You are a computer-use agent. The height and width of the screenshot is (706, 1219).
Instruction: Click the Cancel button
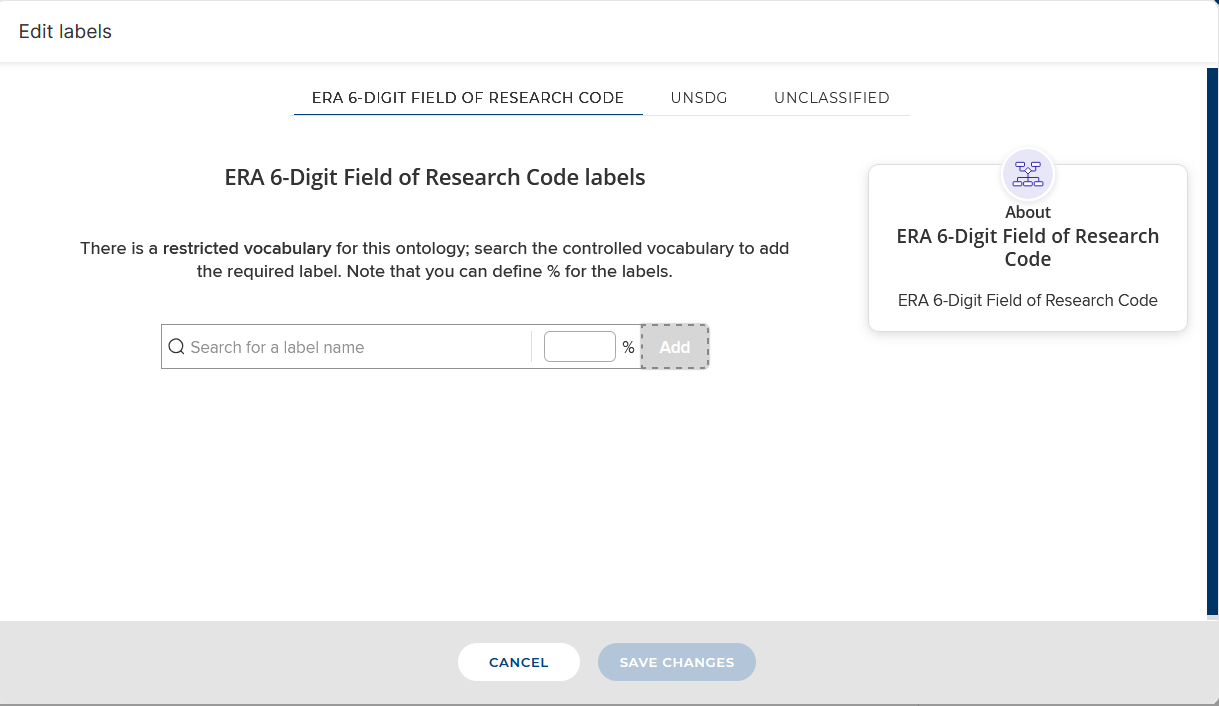point(519,662)
